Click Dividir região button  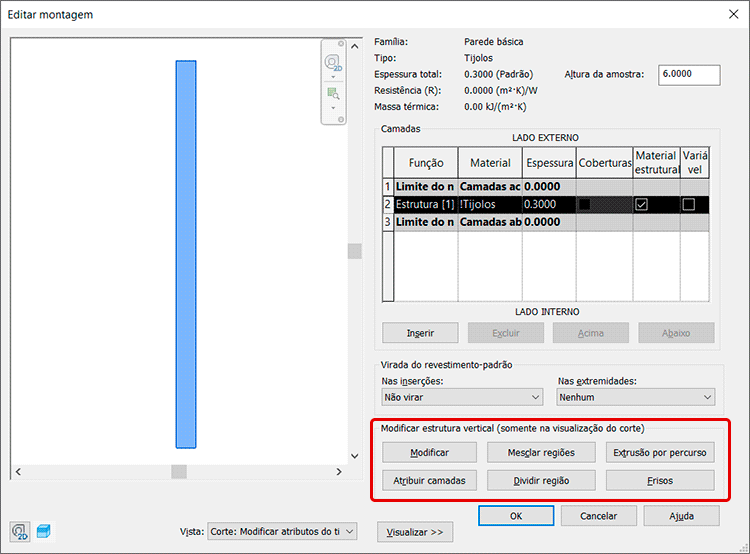[541, 480]
